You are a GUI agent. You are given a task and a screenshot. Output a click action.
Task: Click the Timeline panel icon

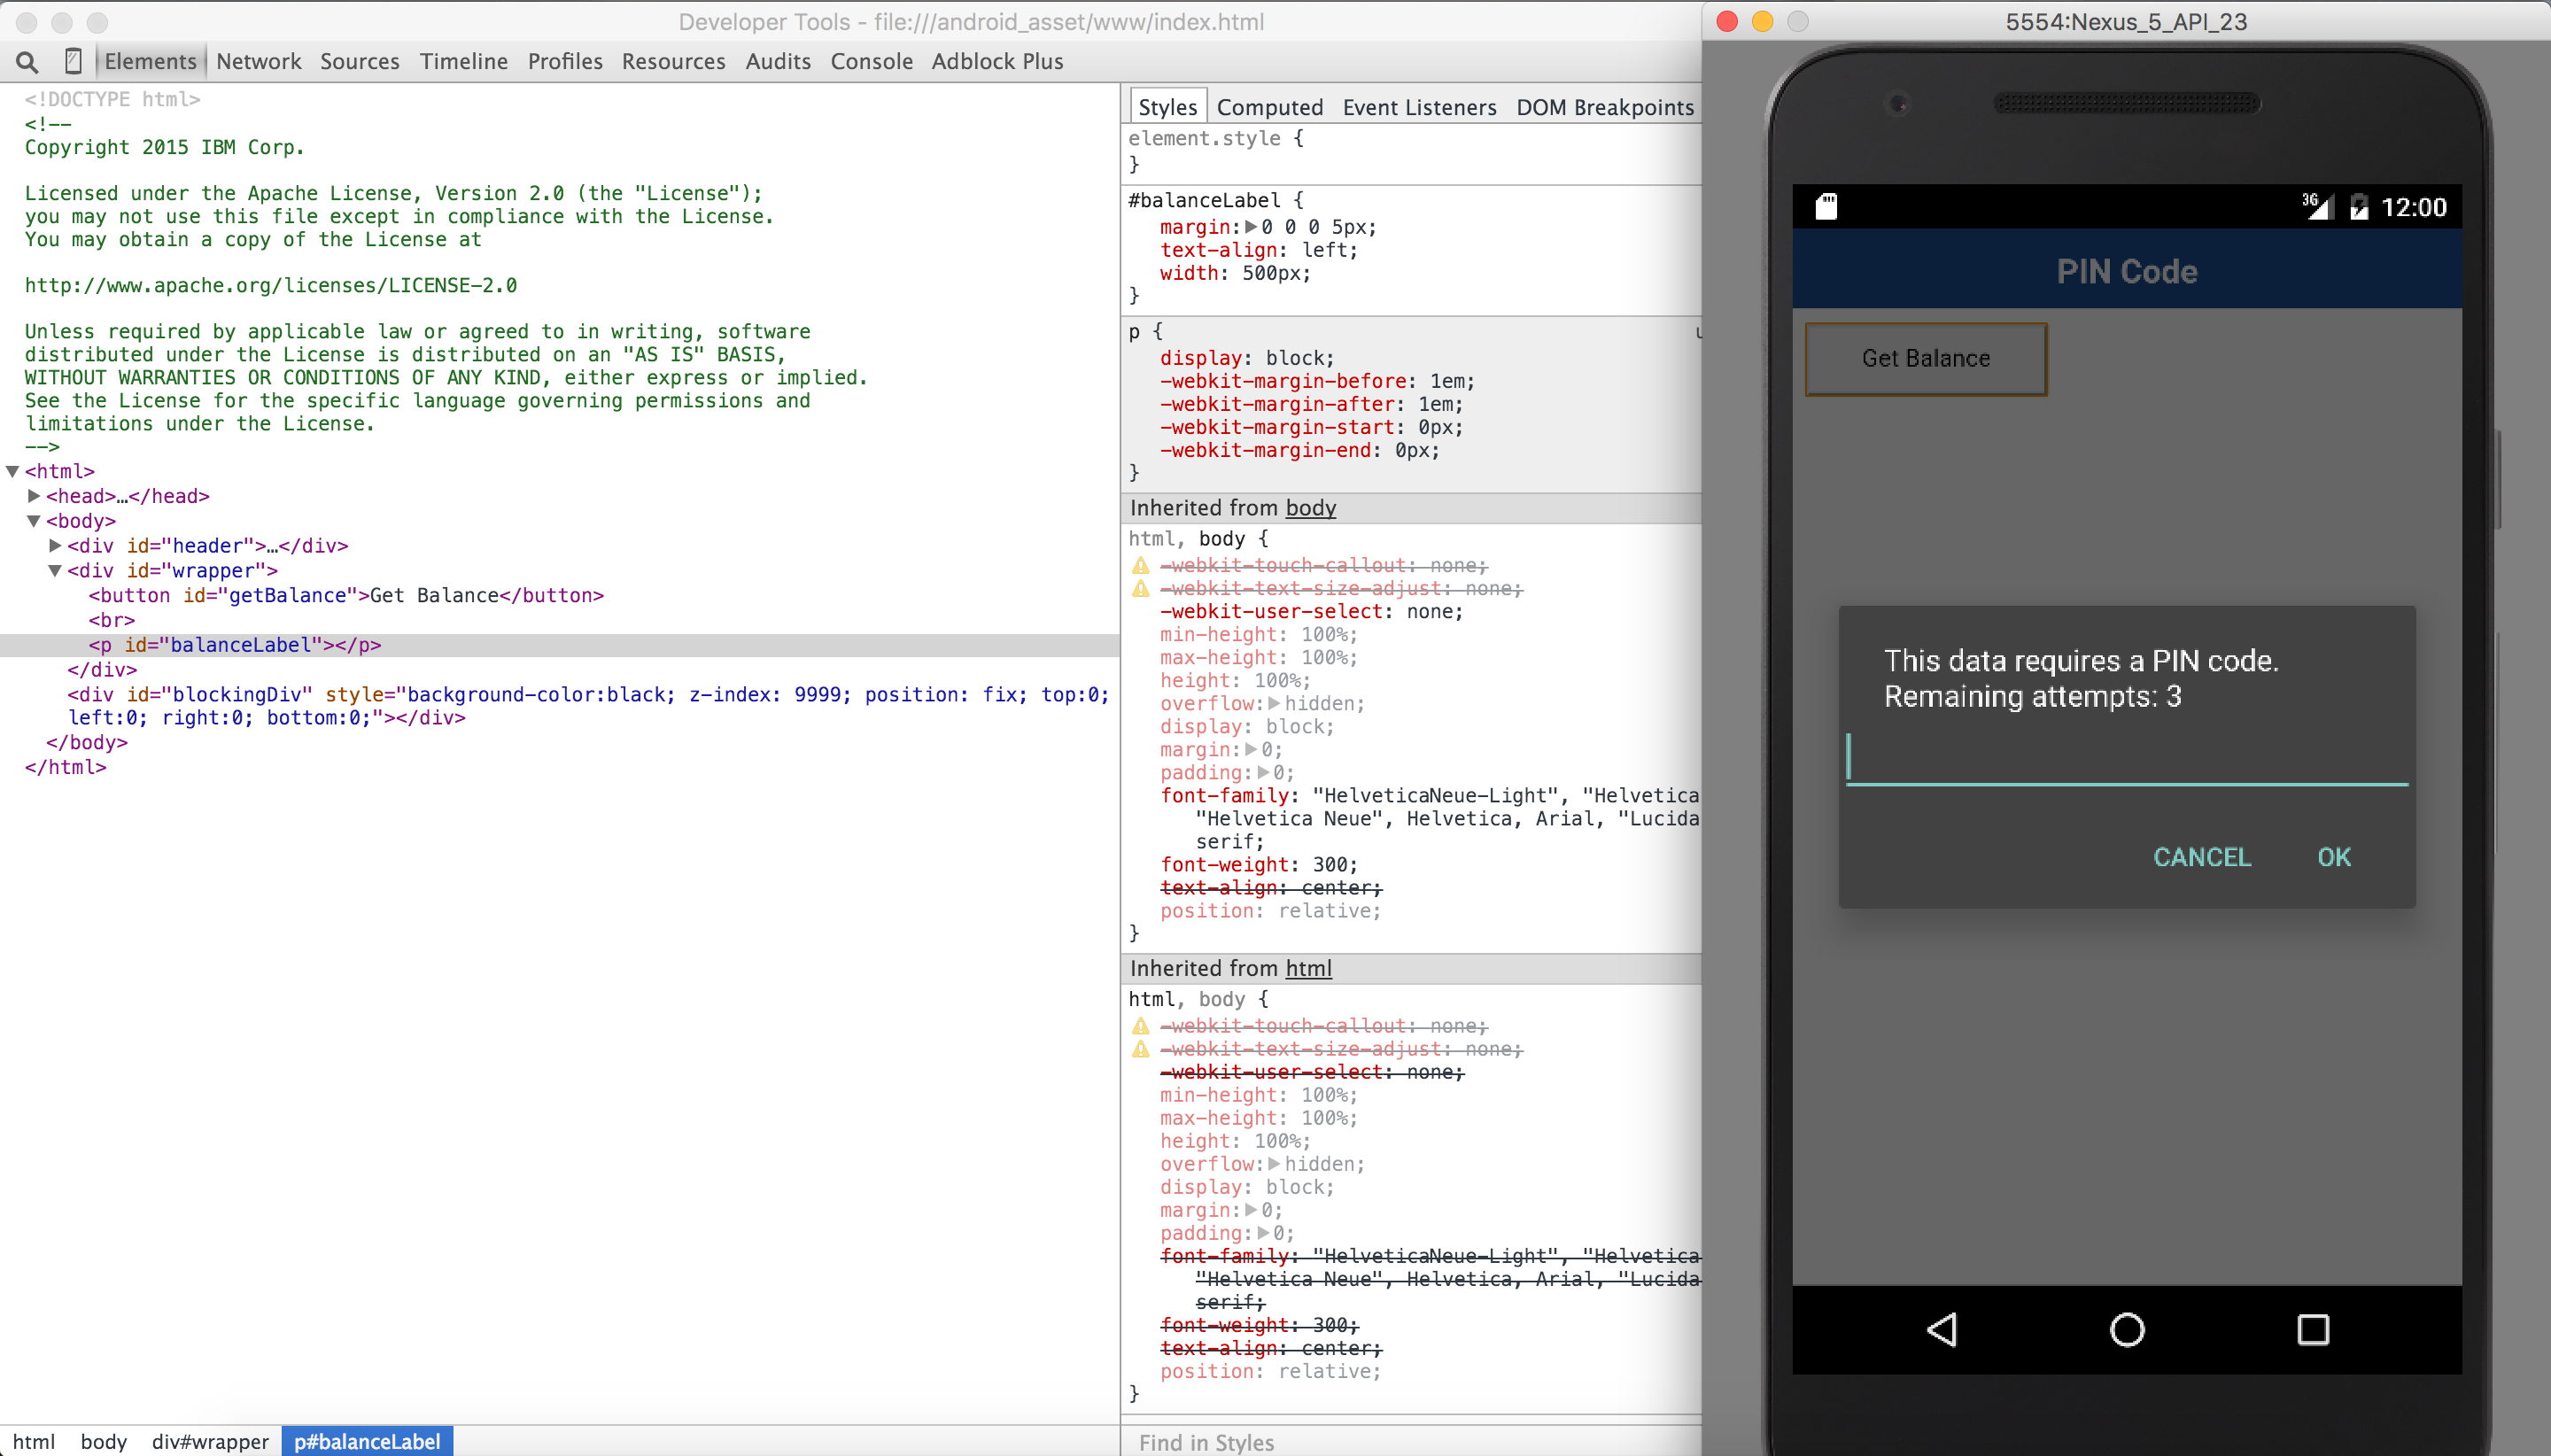pos(462,61)
